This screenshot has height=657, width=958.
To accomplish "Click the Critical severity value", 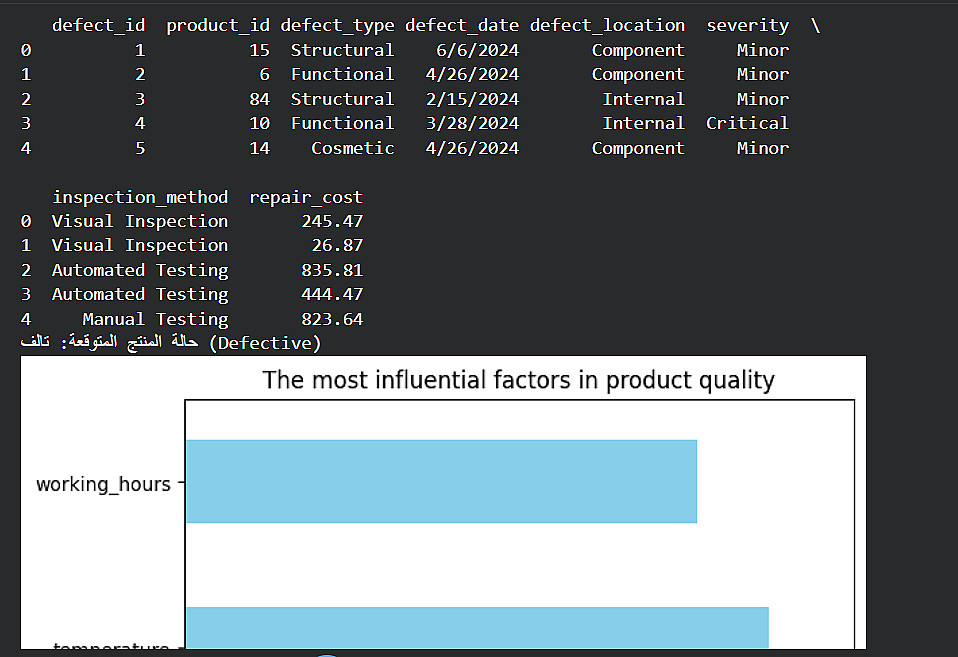I will pyautogui.click(x=747, y=123).
